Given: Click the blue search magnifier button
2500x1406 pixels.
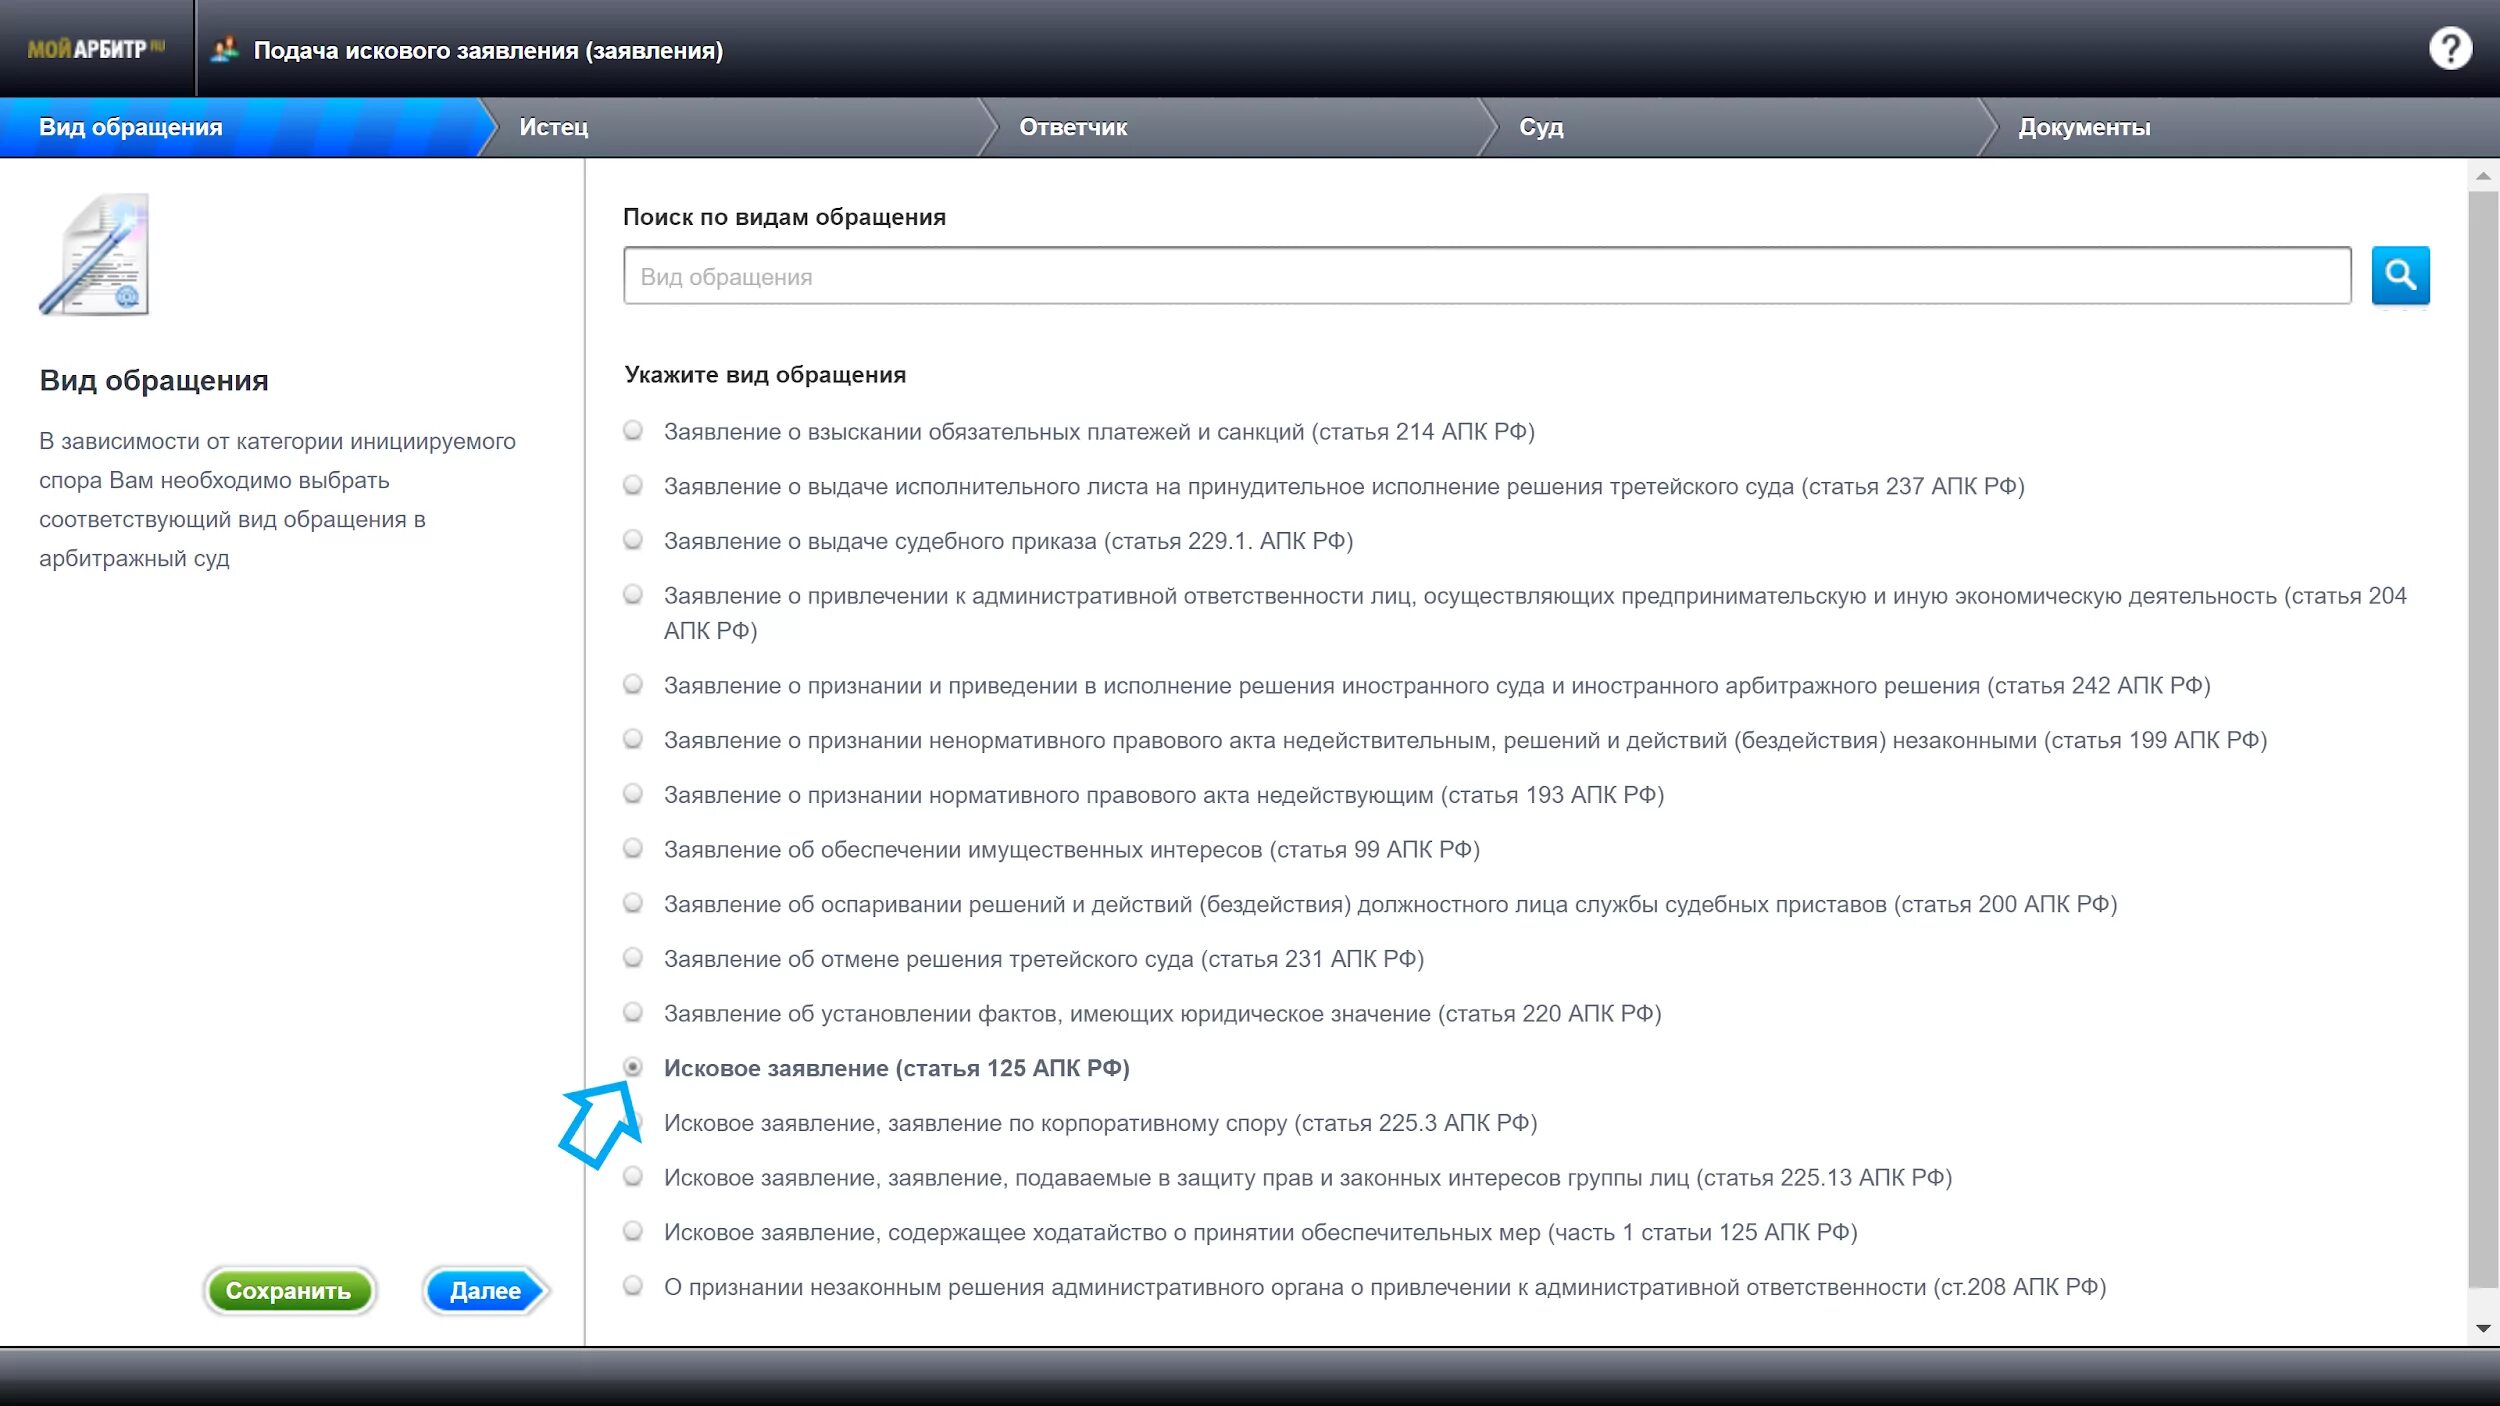Looking at the screenshot, I should 2400,275.
